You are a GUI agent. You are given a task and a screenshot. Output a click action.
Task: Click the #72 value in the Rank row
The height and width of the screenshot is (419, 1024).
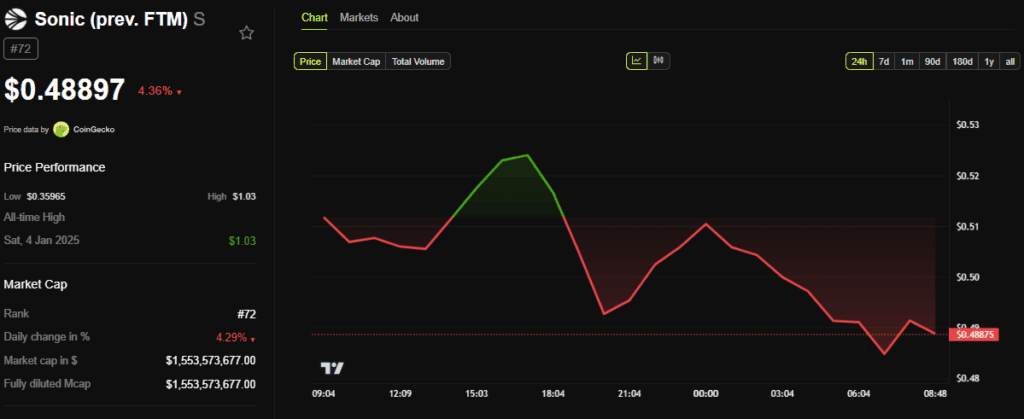point(246,314)
